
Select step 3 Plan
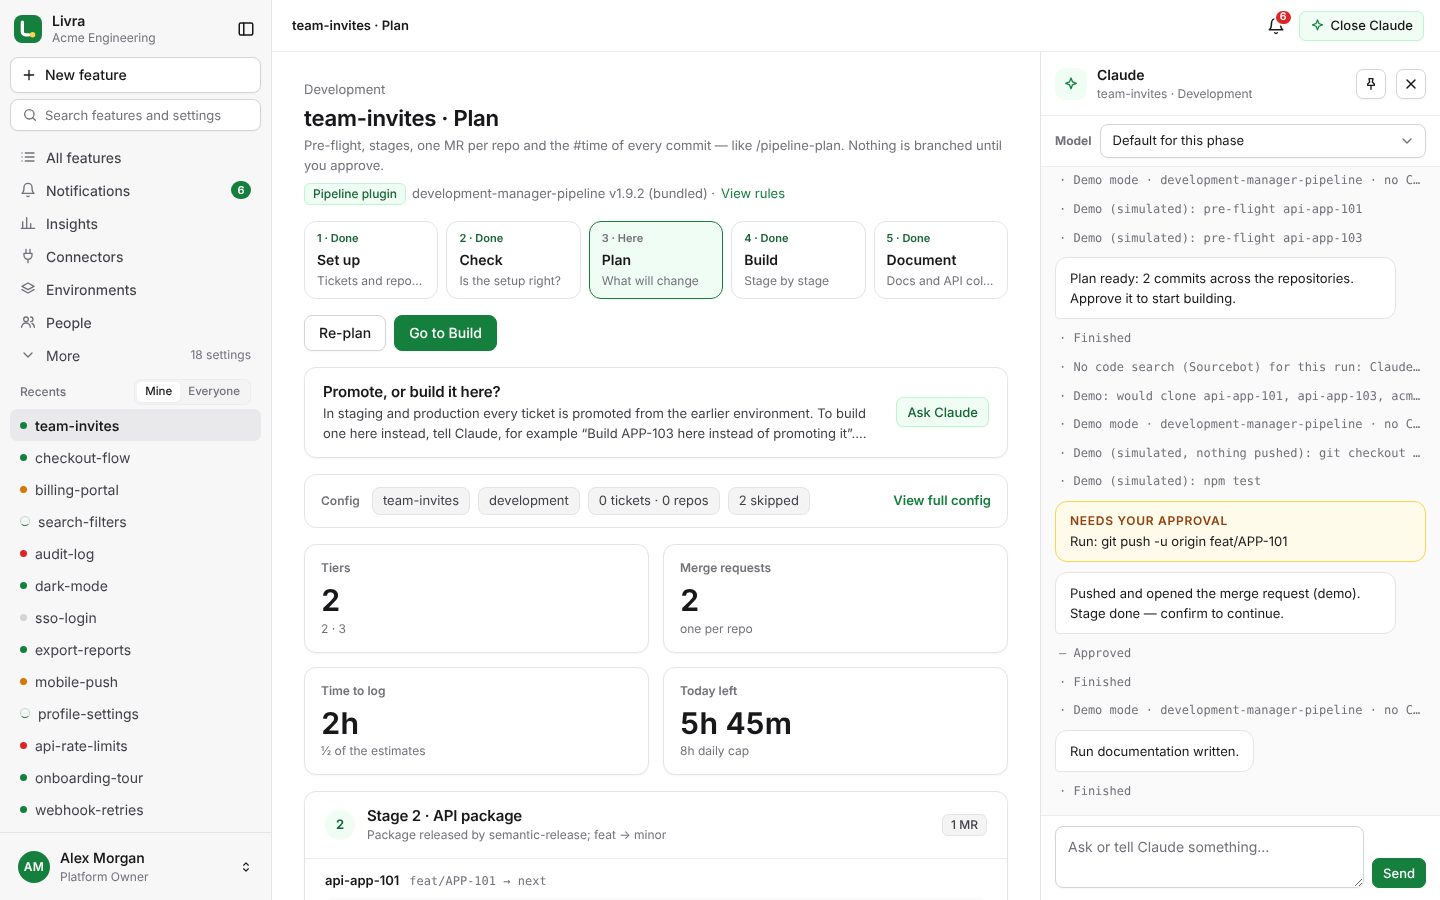(656, 260)
